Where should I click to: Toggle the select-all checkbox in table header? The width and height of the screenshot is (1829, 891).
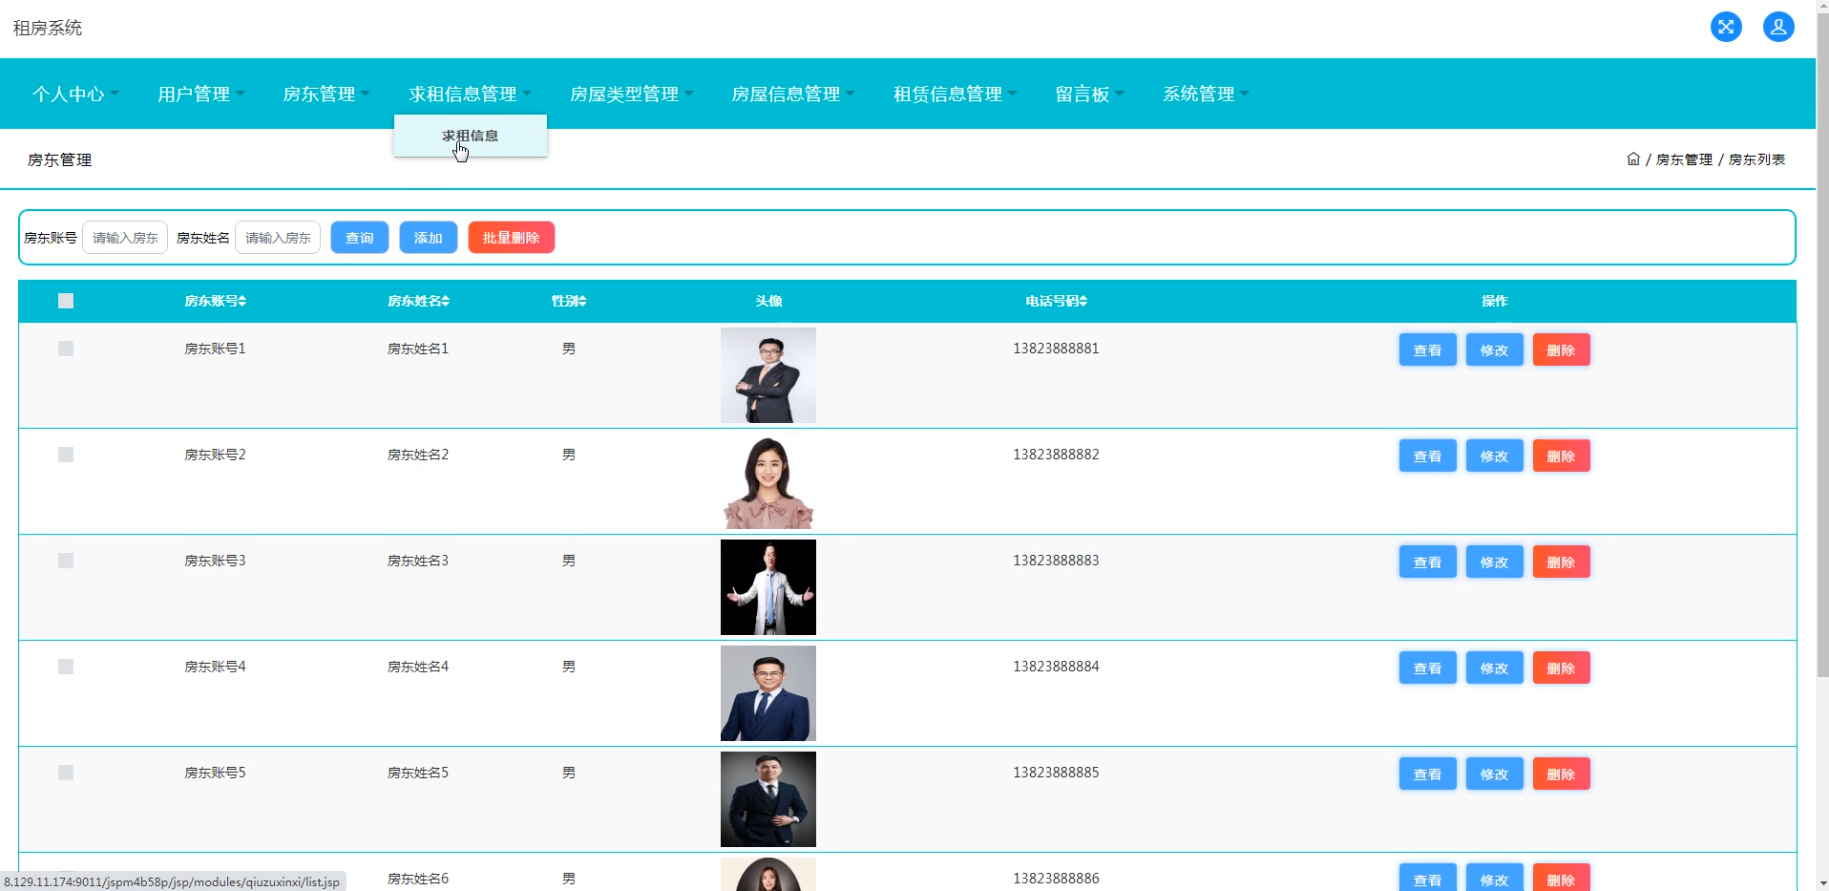point(66,301)
